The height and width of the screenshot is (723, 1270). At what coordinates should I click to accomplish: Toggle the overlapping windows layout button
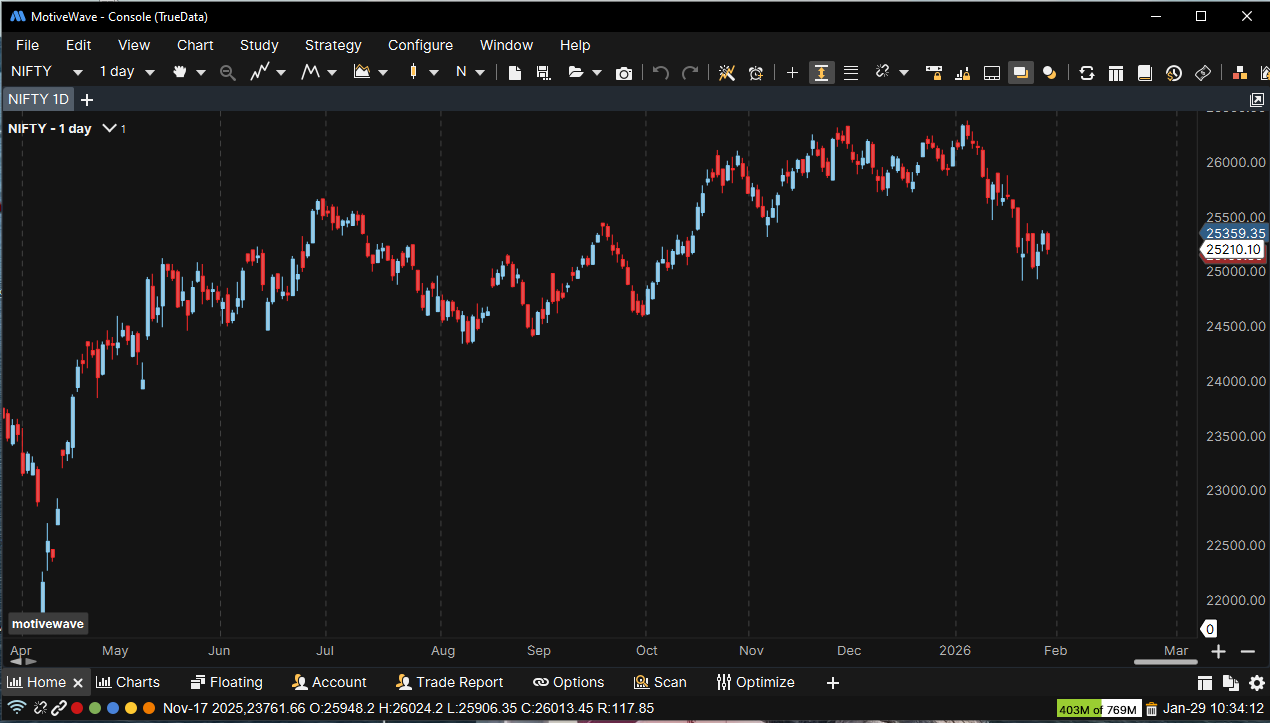[1020, 73]
